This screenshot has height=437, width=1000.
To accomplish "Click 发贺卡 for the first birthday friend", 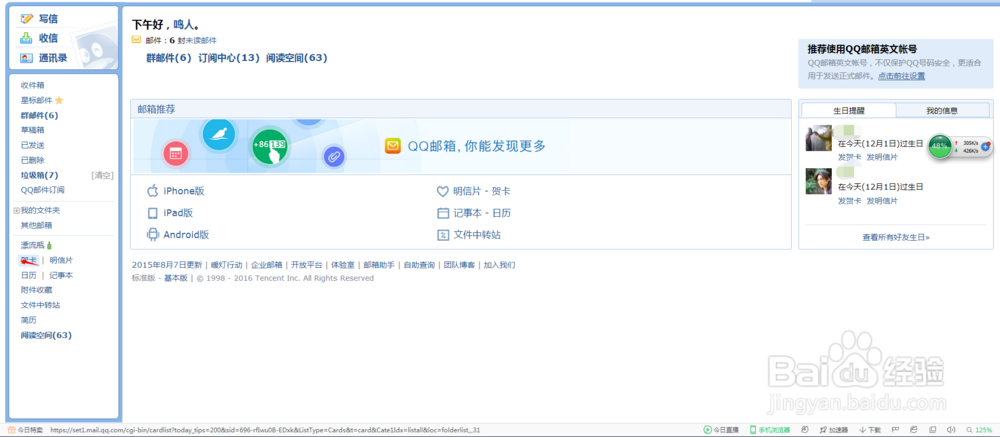I will (x=849, y=157).
